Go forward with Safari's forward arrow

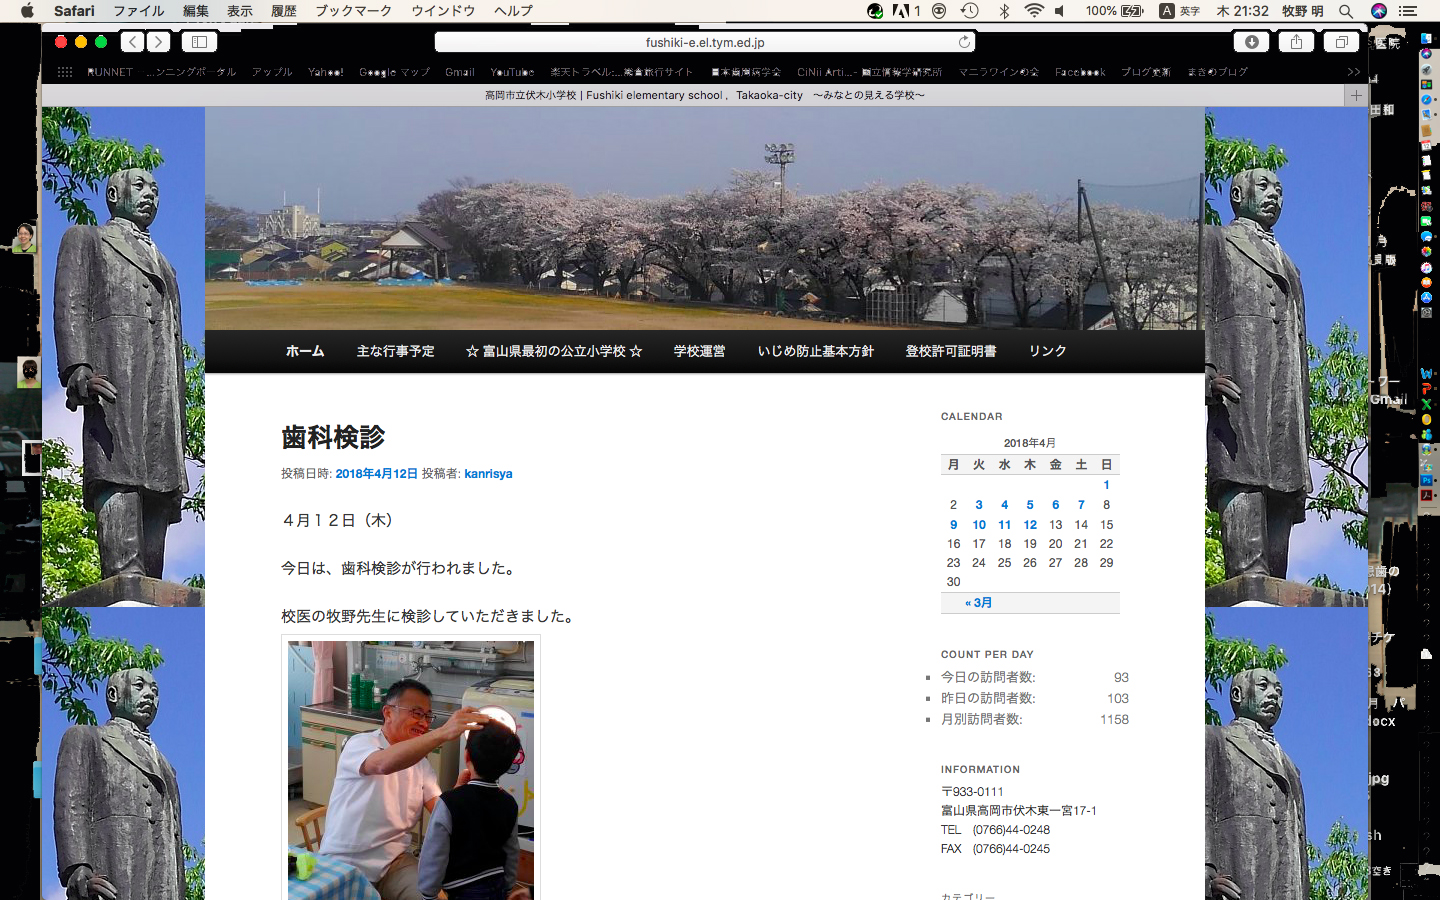click(158, 42)
